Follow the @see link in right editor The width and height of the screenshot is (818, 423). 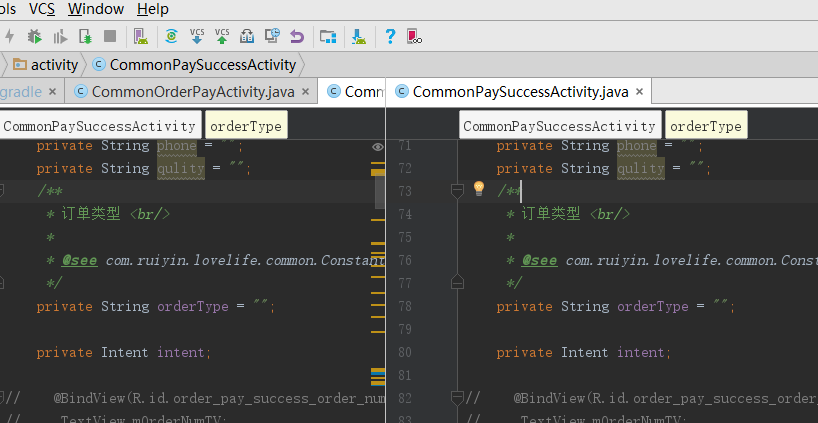pyautogui.click(x=539, y=260)
